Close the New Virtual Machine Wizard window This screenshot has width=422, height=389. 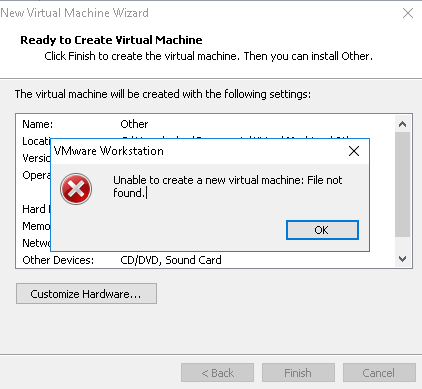[408, 13]
